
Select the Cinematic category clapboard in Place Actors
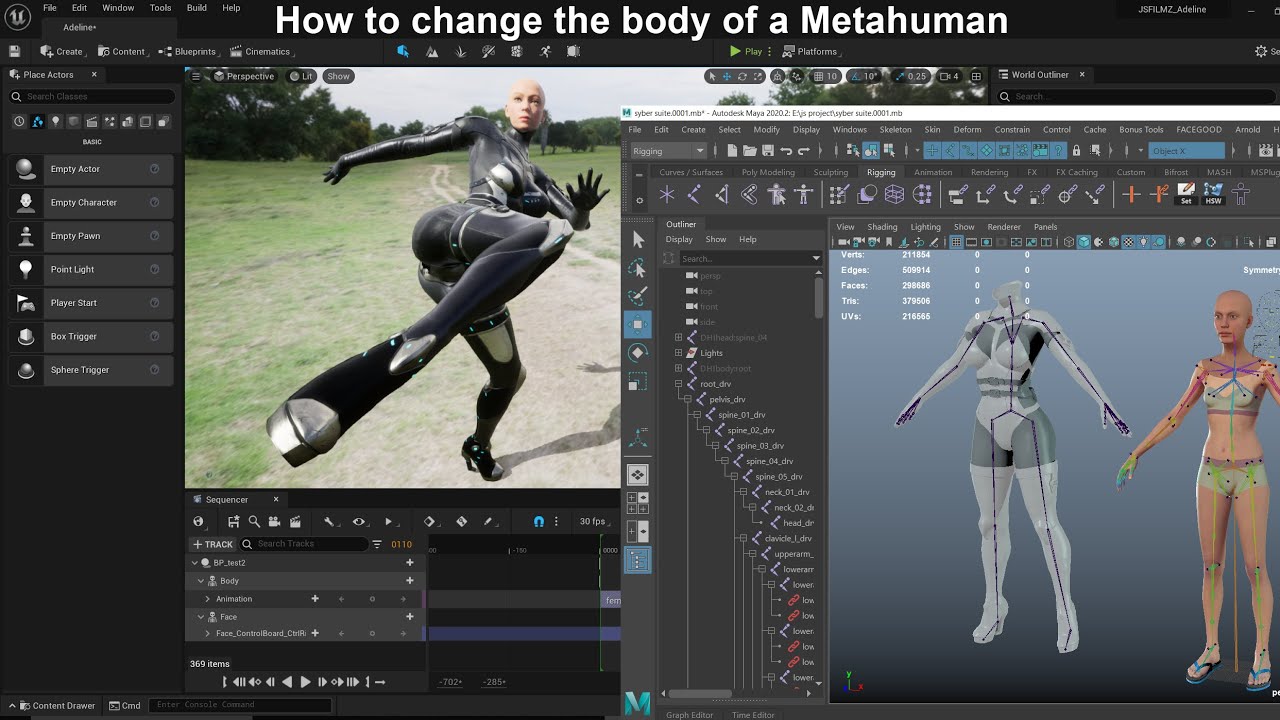pyautogui.click(x=91, y=121)
